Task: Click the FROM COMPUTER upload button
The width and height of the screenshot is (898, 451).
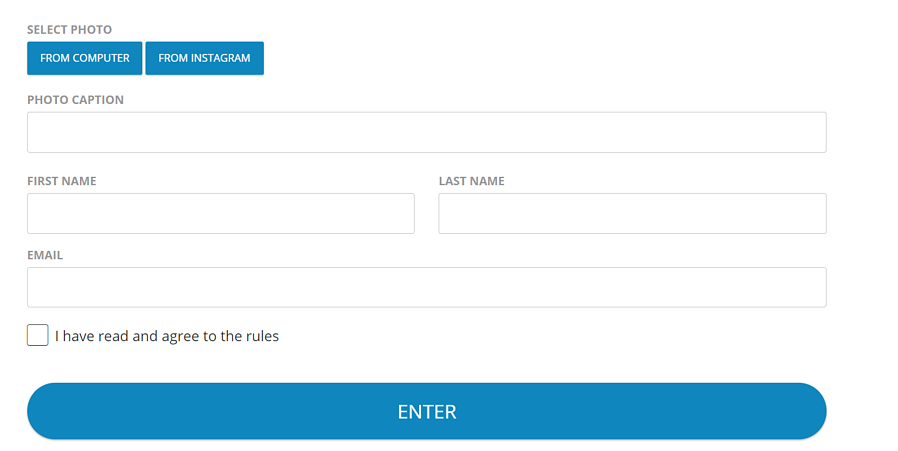Action: click(x=85, y=58)
